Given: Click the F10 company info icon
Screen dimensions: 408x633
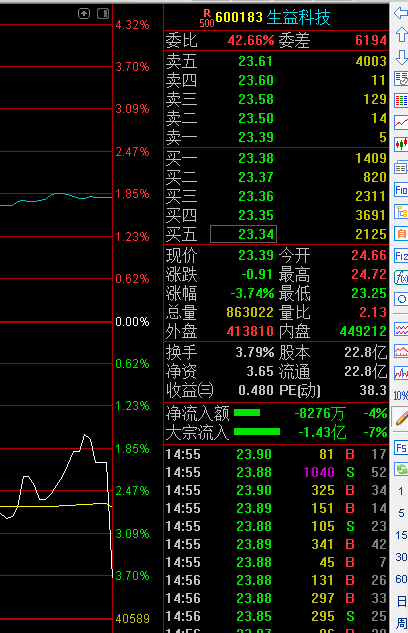Looking at the screenshot, I should (x=401, y=190).
